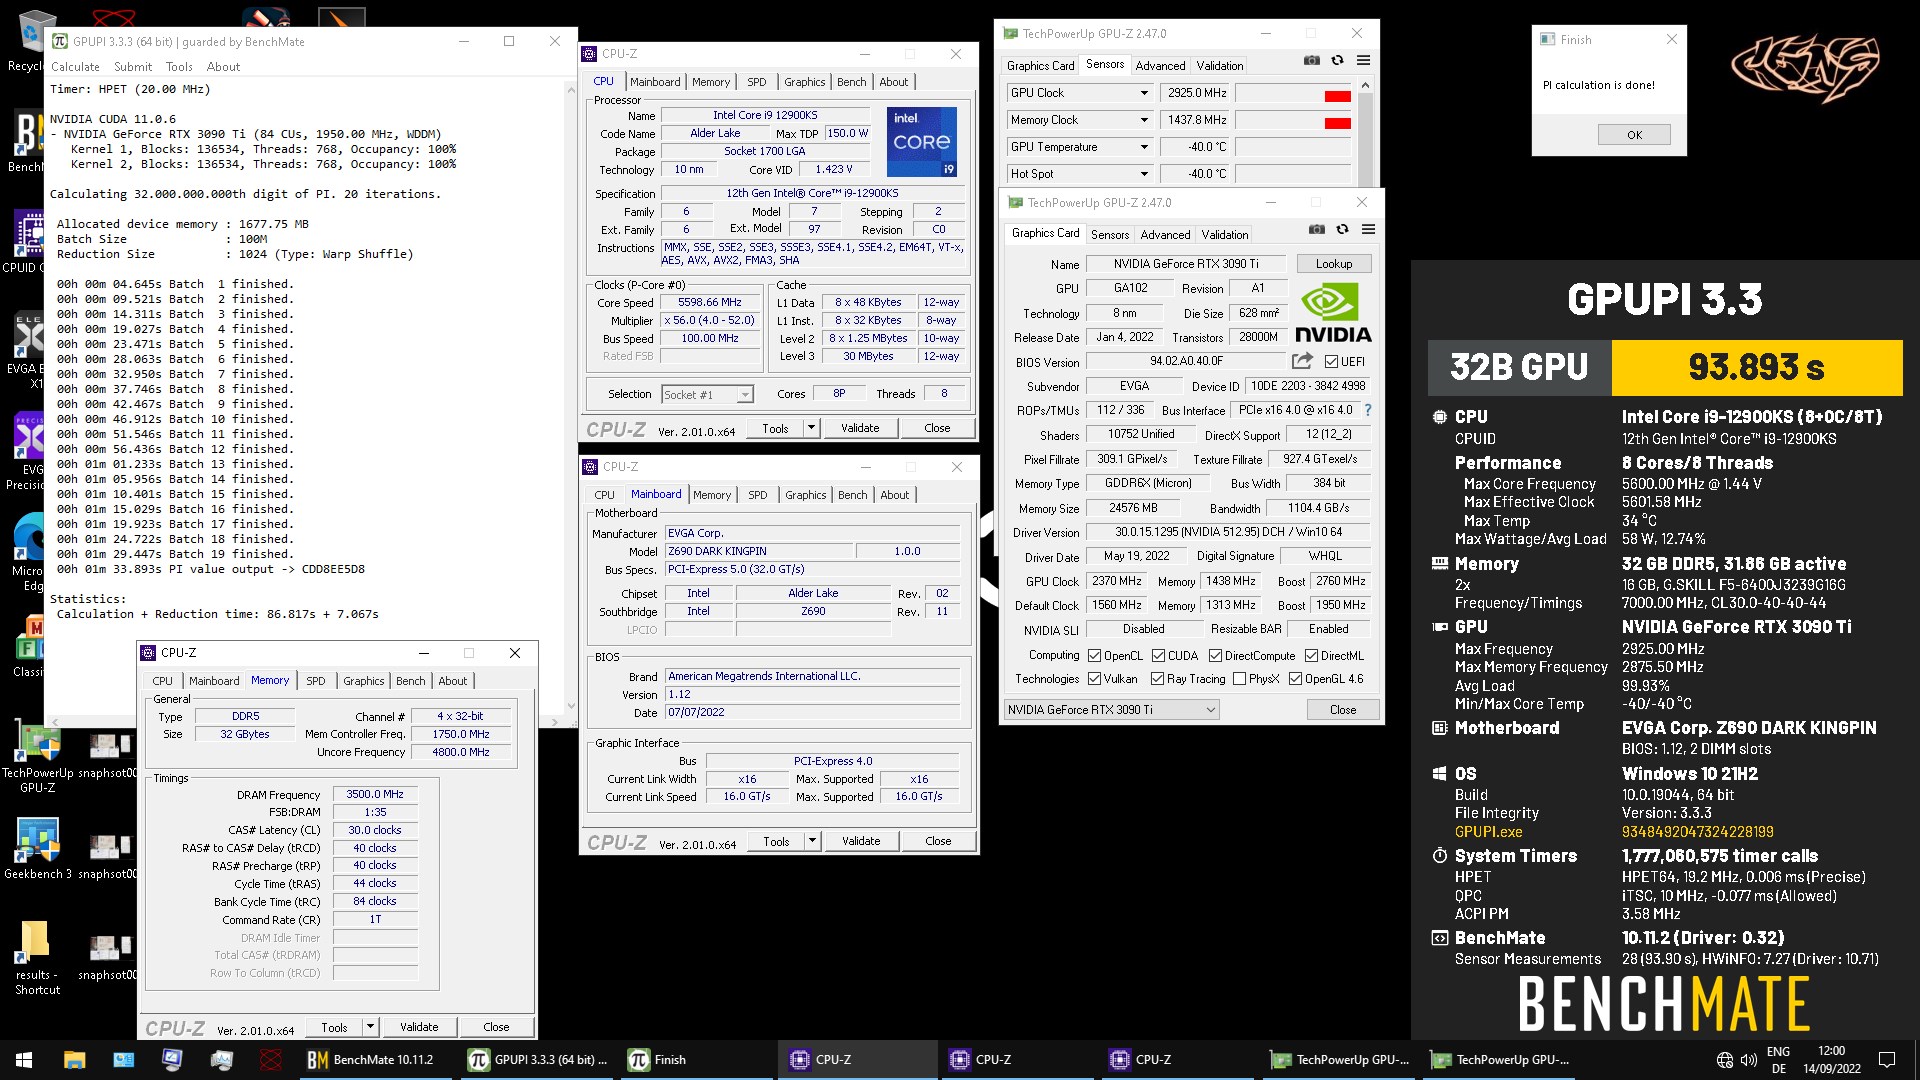Viewport: 1920px width, 1080px height.
Task: Toggle the Vulkan checkbox
Action: click(x=1094, y=679)
